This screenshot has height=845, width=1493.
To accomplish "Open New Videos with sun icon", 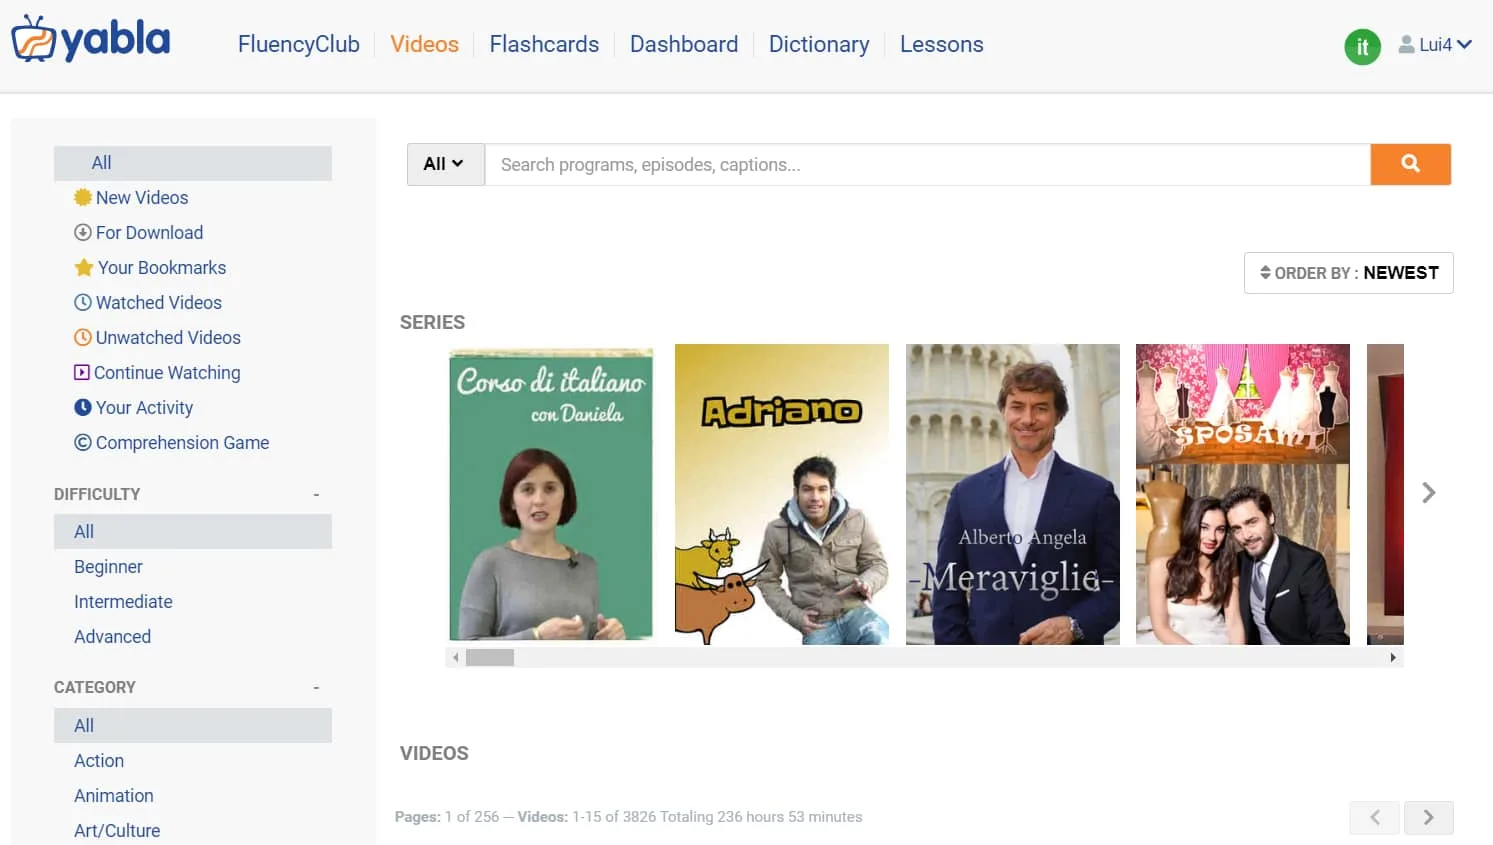I will 141,198.
